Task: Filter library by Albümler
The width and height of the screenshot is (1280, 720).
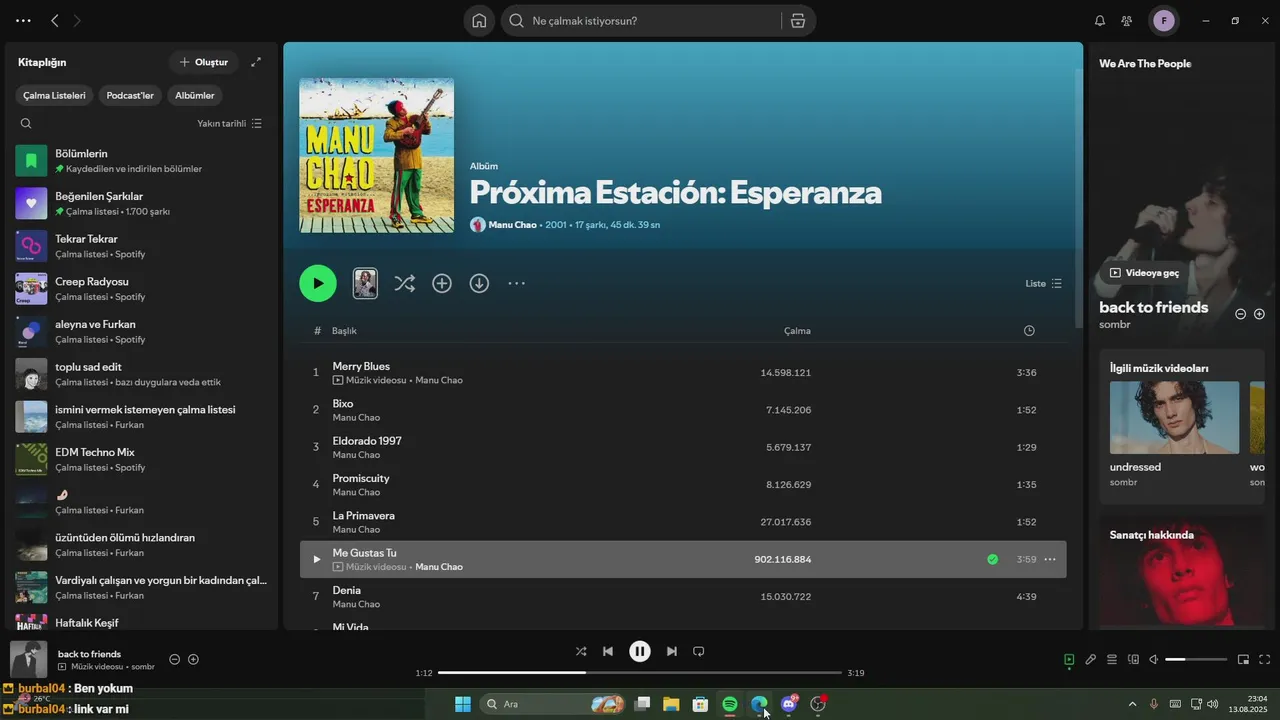Action: [x=195, y=96]
